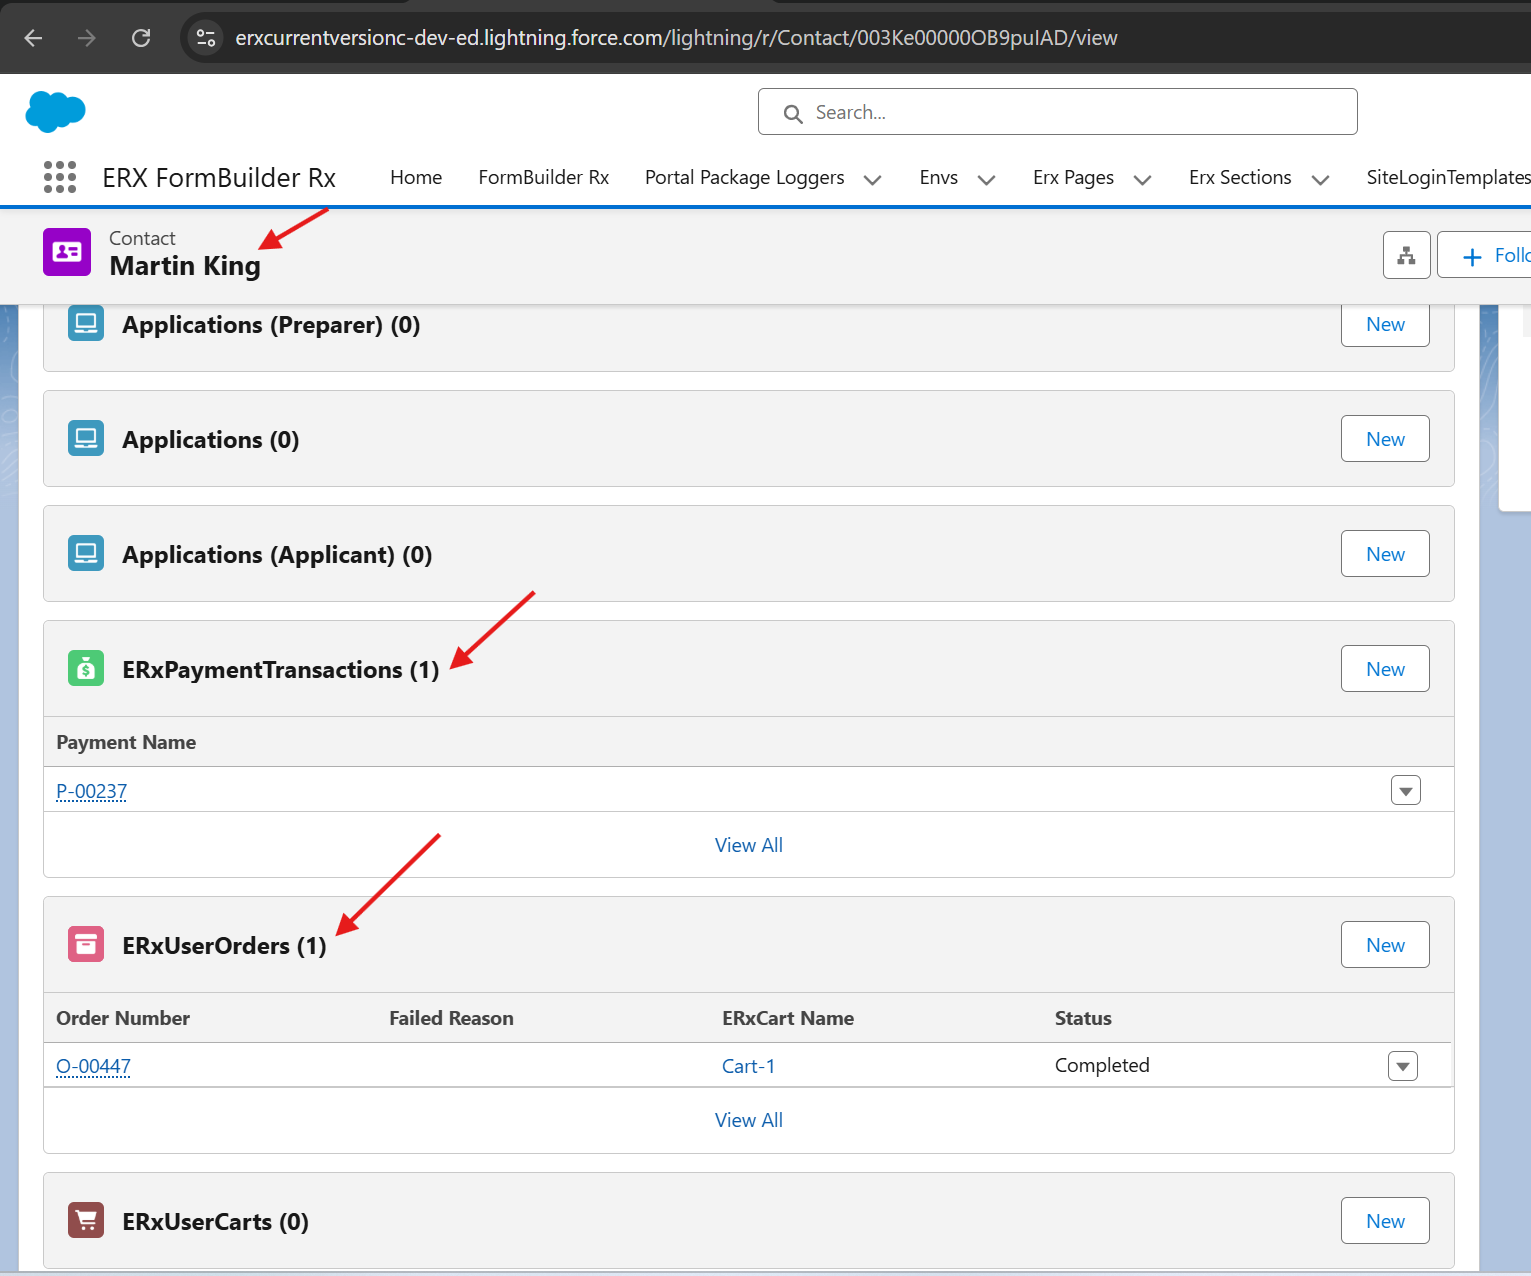Go back using the browser back arrow
This screenshot has width=1531, height=1276.
click(x=33, y=38)
